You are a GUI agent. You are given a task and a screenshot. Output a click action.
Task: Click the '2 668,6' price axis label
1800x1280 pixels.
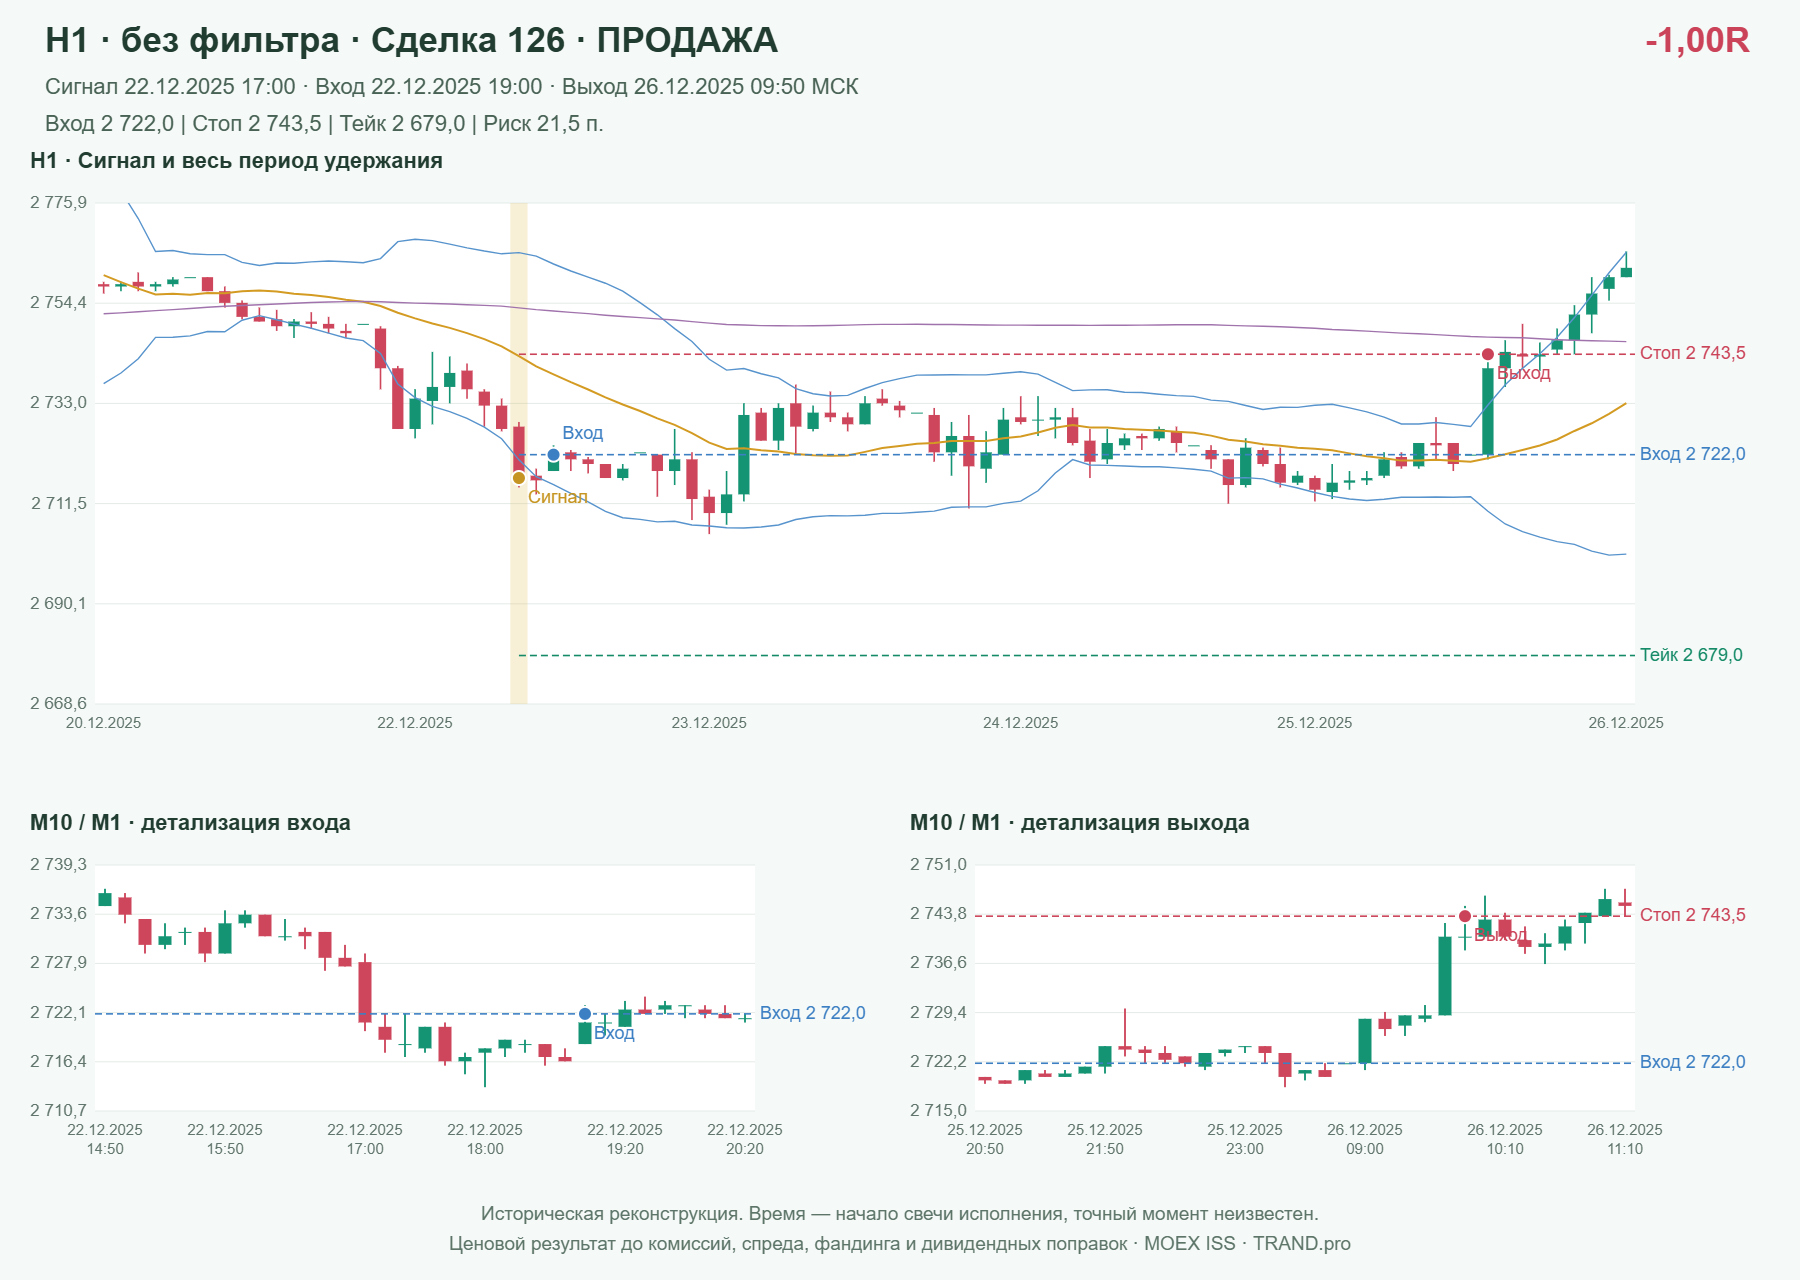(58, 704)
